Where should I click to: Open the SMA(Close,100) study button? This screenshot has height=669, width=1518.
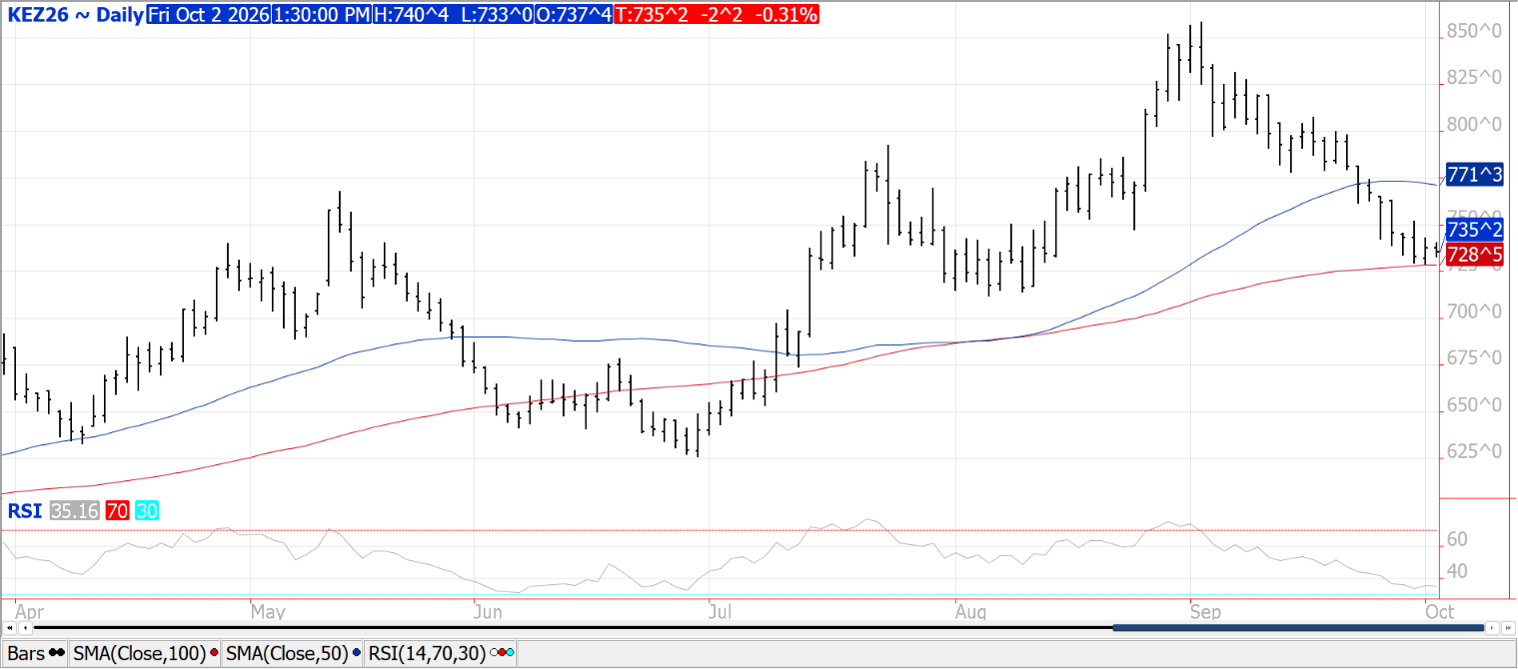(x=145, y=653)
